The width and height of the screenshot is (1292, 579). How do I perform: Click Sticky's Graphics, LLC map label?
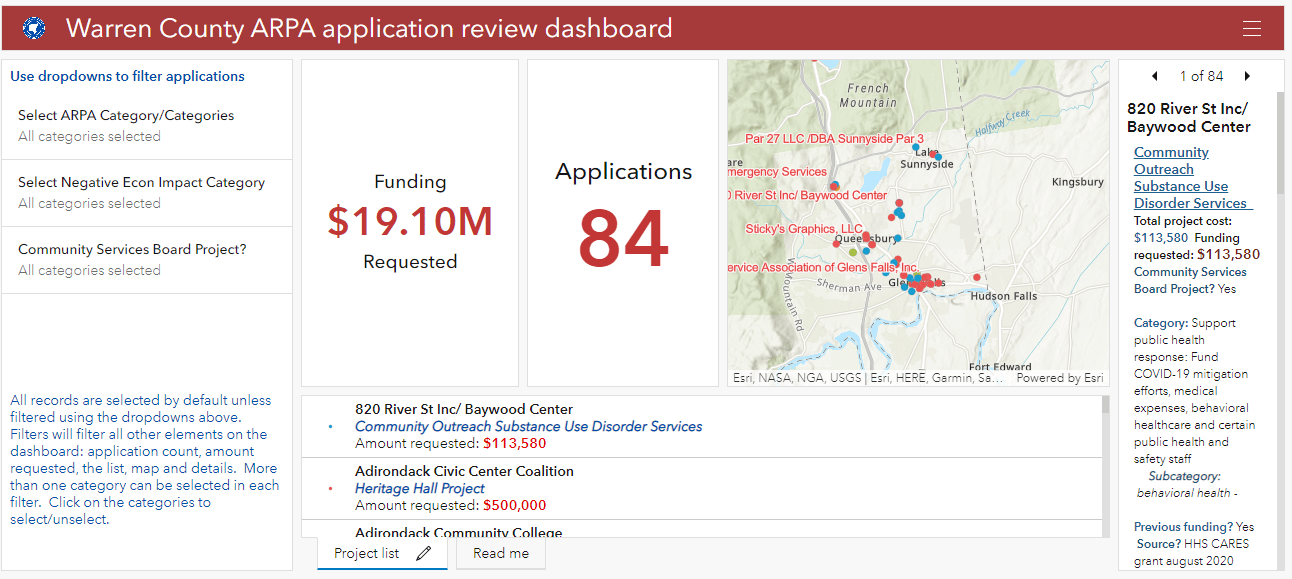tap(804, 229)
